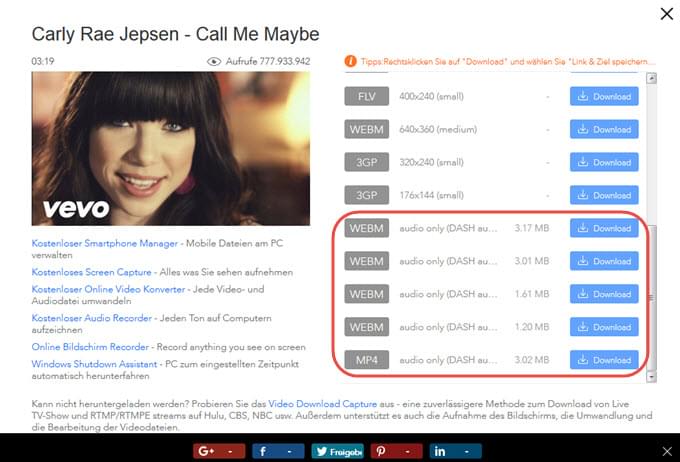Close the video download dialog with X
The image size is (680, 462).
coord(667,13)
